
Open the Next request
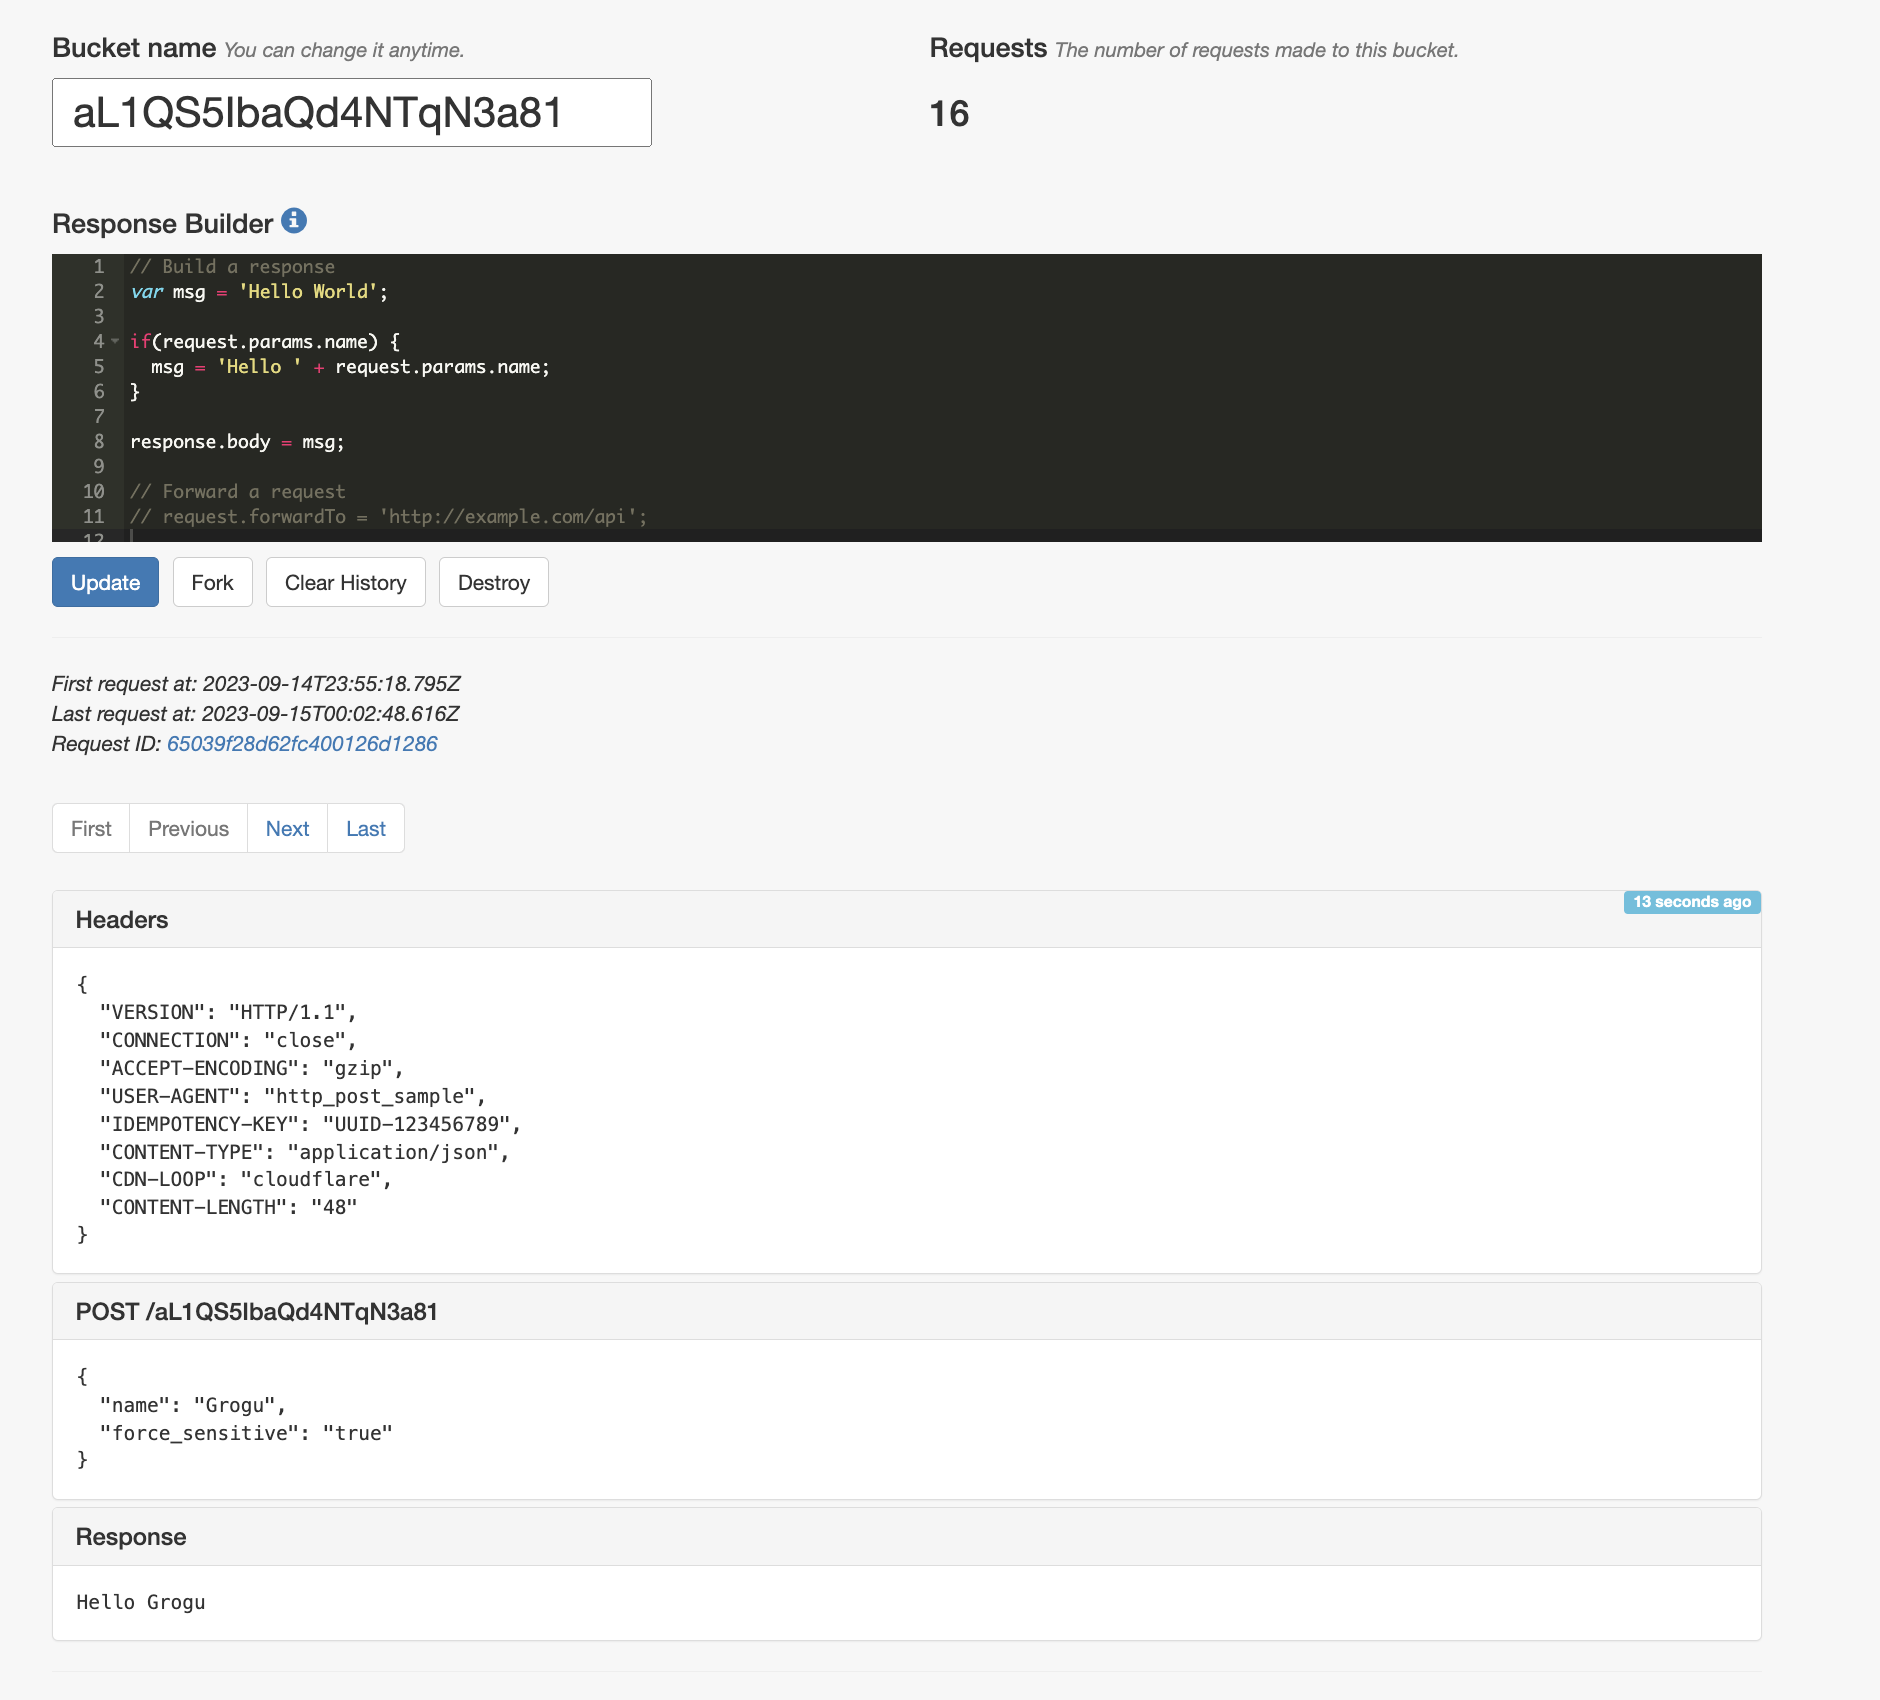pos(287,828)
